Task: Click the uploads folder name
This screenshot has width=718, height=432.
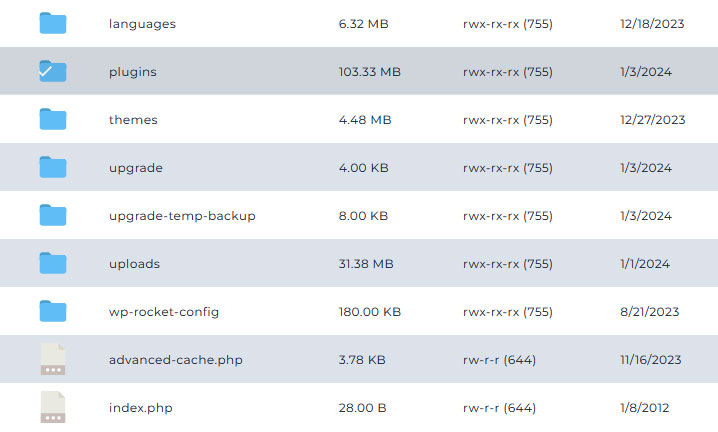Action: point(134,264)
